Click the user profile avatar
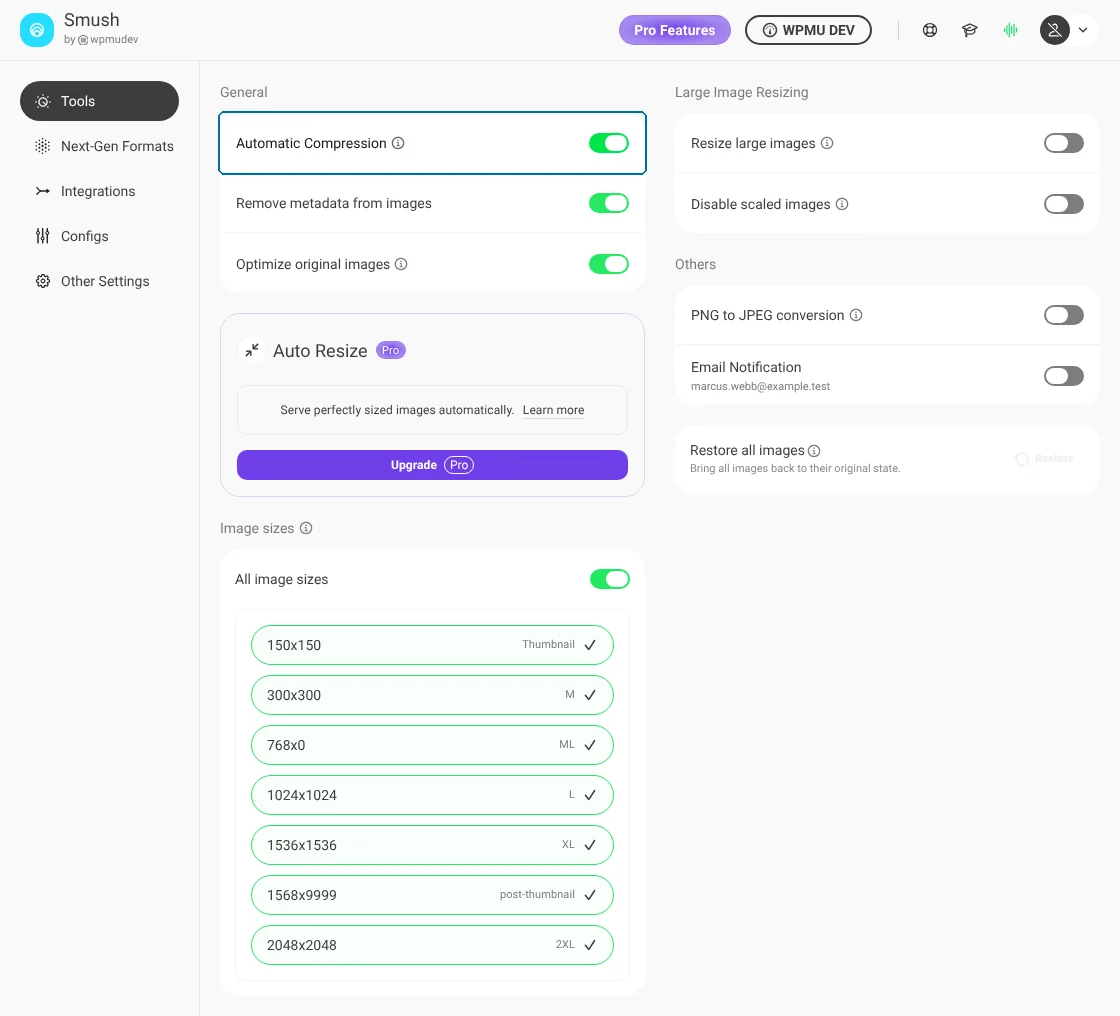This screenshot has width=1120, height=1016. coord(1054,30)
